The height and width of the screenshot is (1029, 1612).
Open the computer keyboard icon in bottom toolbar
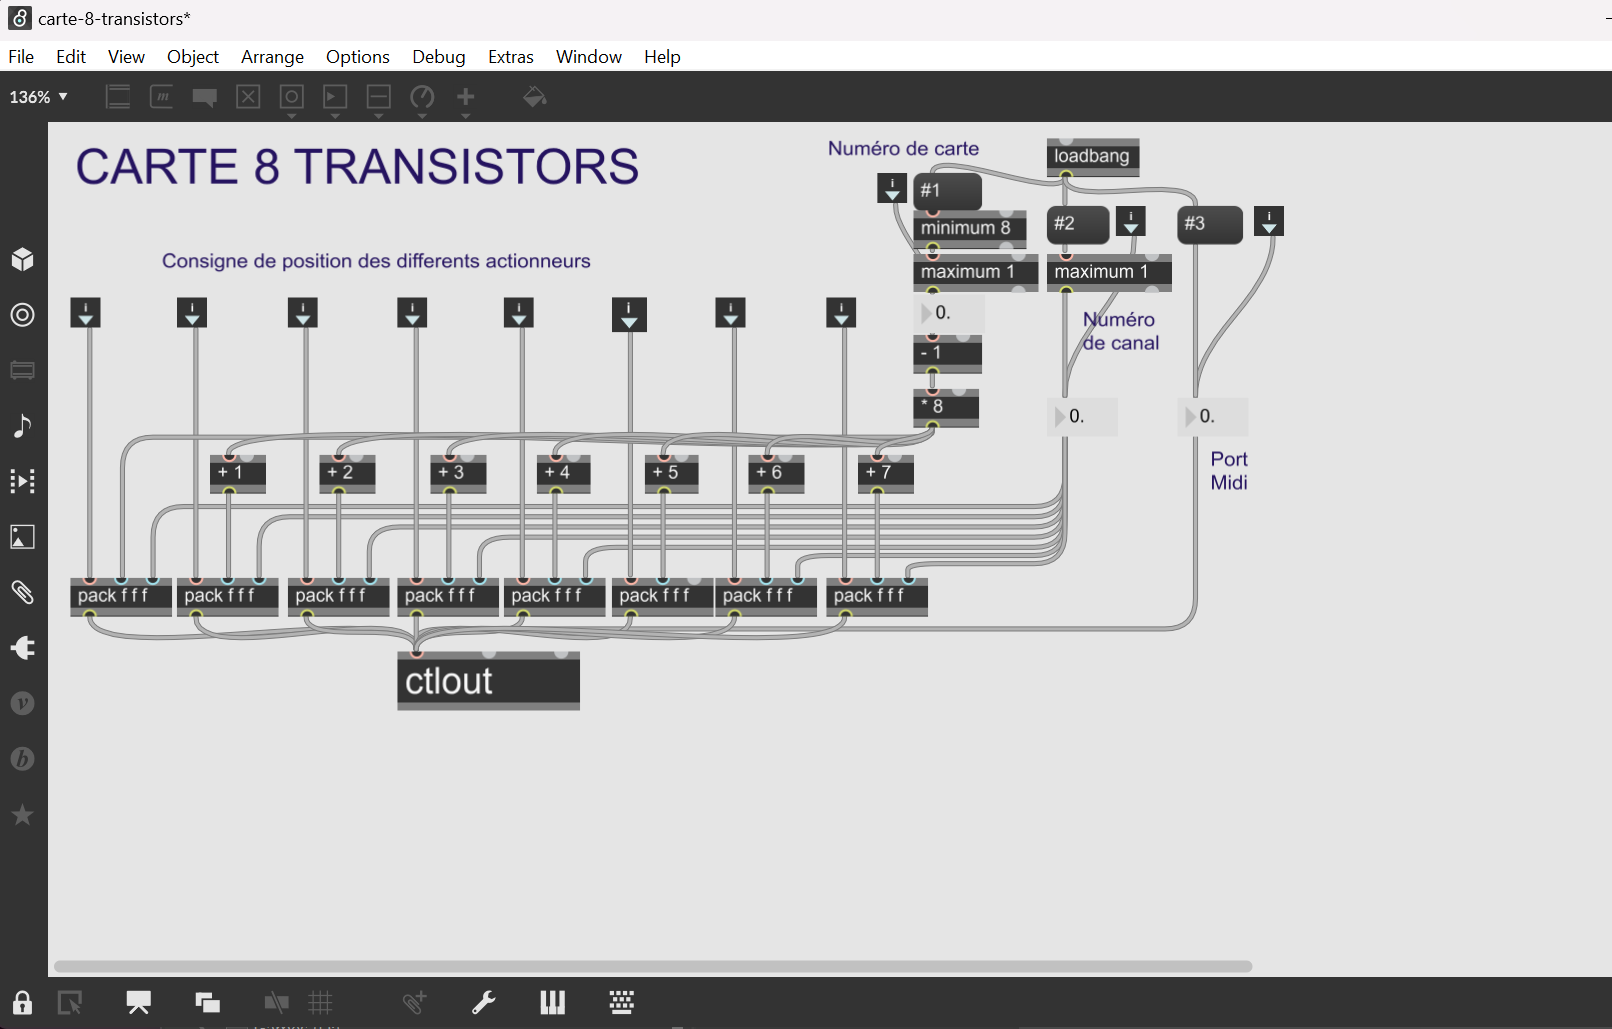(x=621, y=1002)
